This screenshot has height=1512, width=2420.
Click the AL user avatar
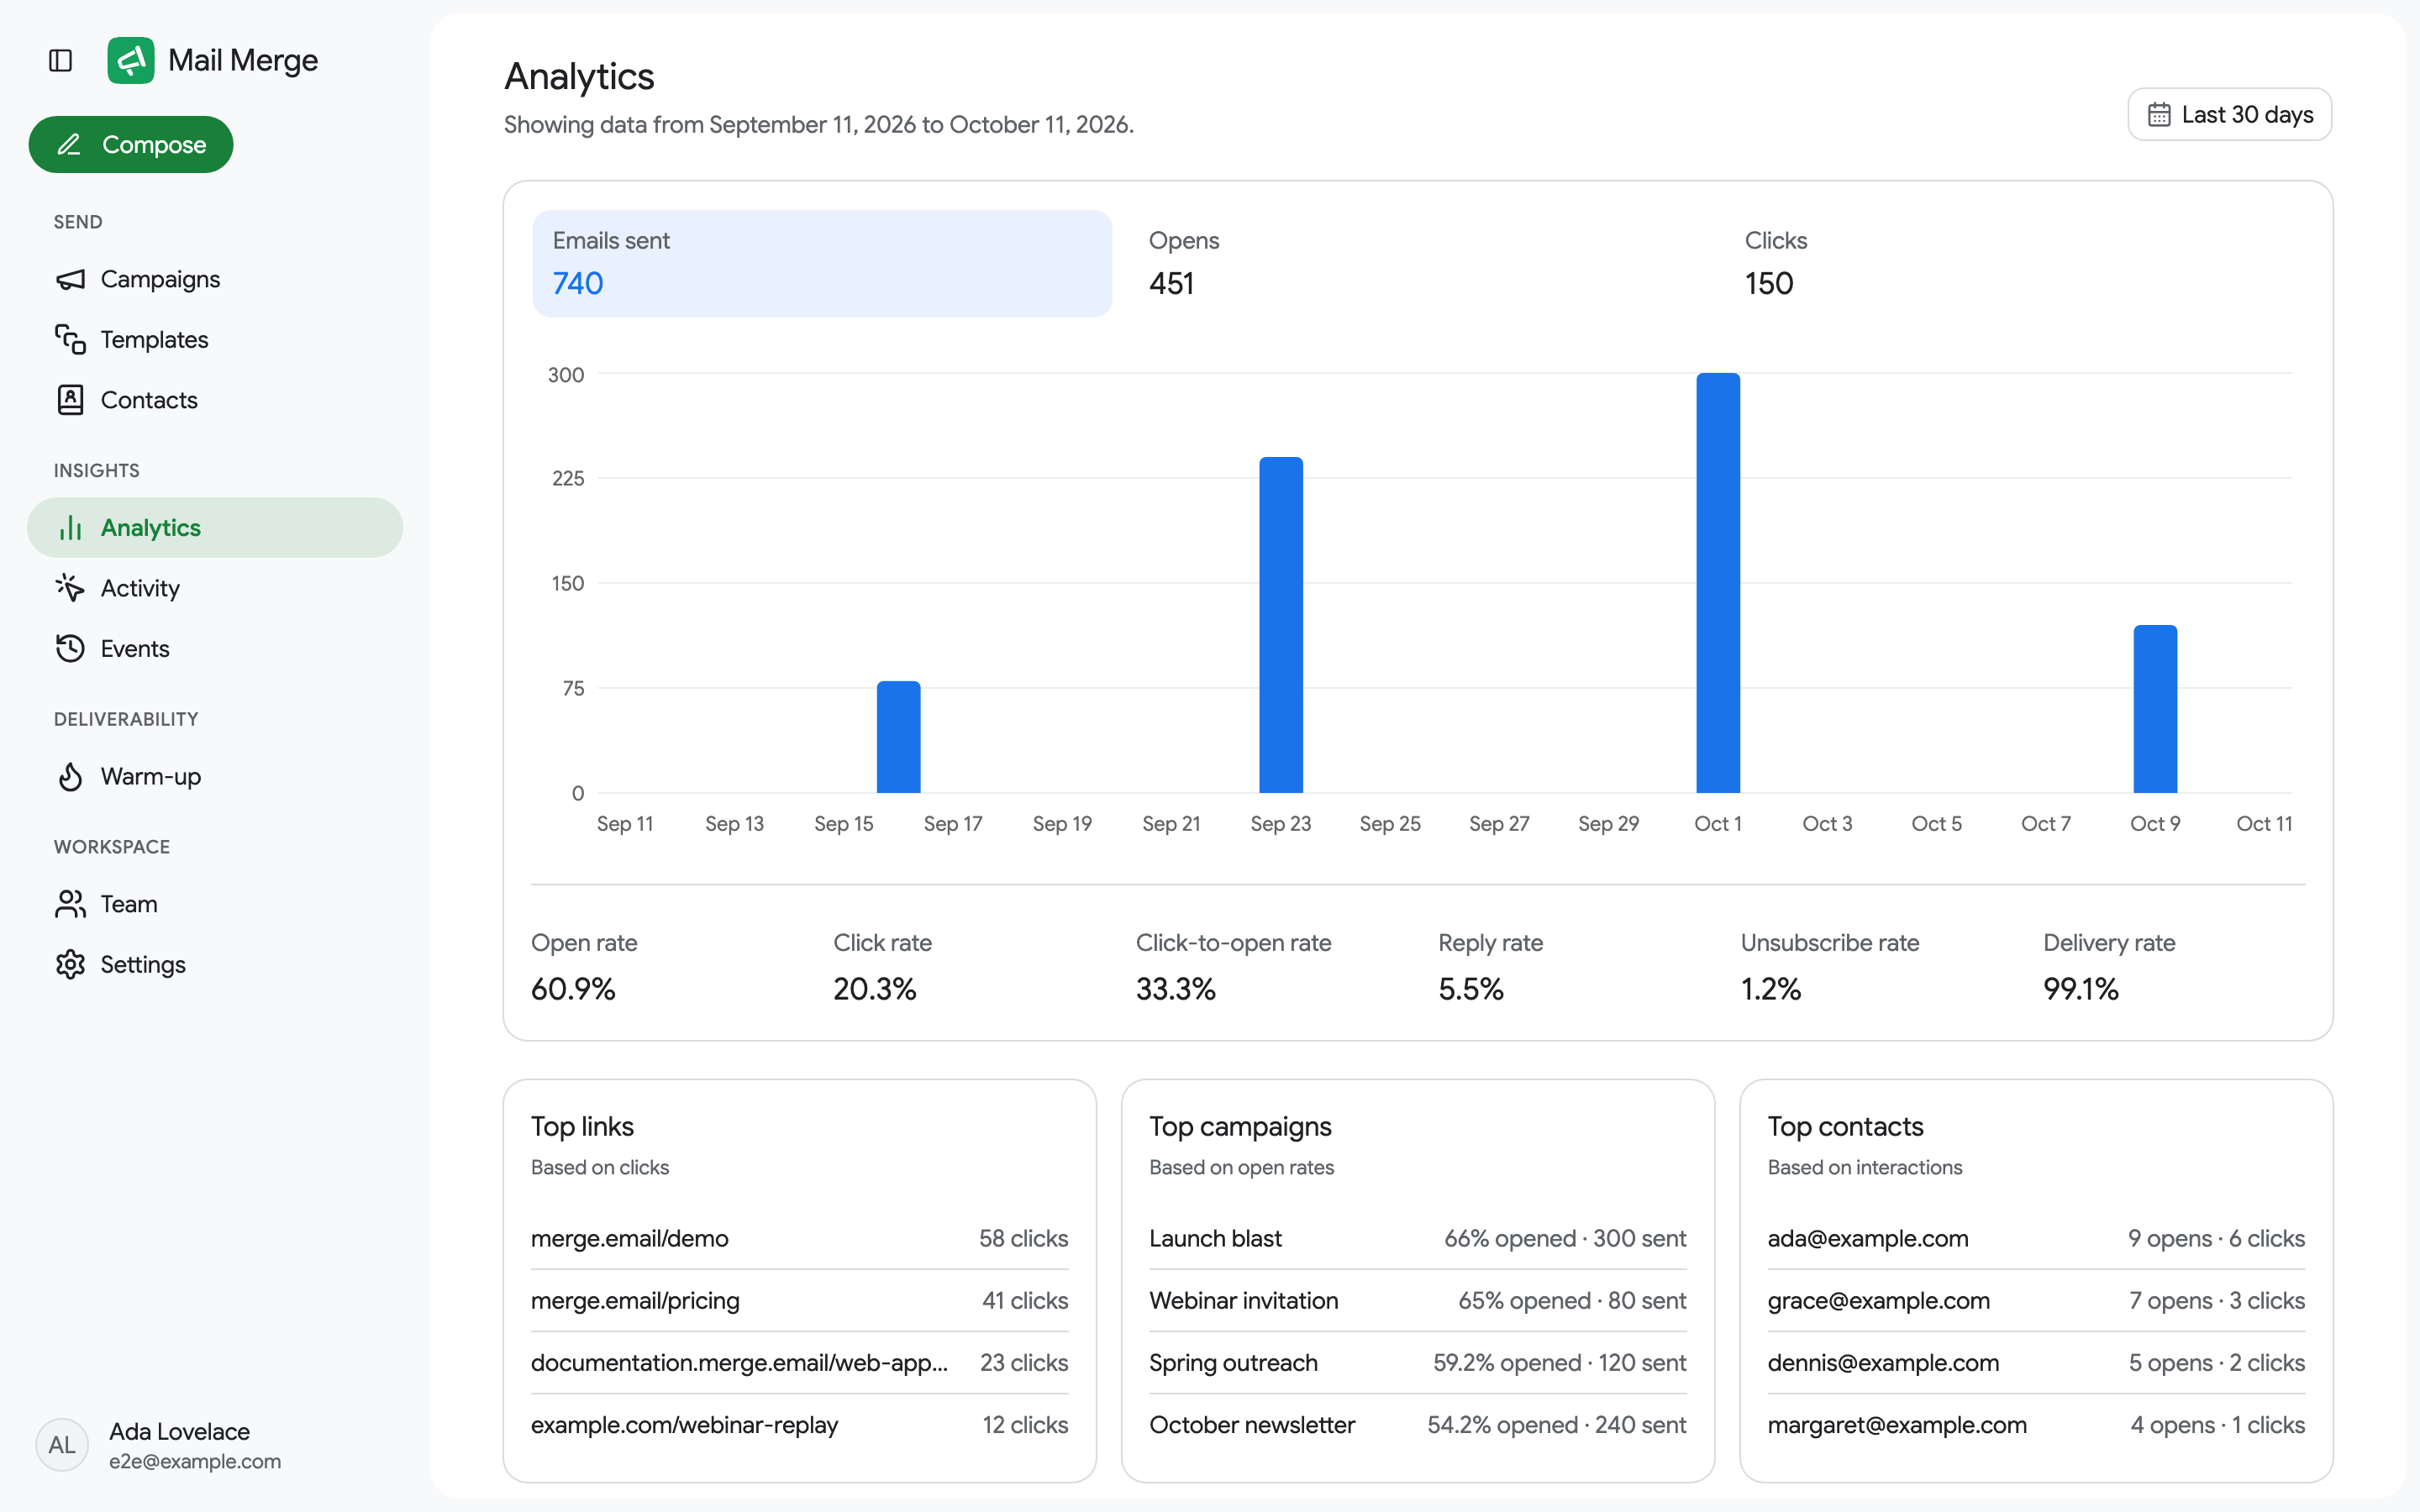pyautogui.click(x=62, y=1445)
